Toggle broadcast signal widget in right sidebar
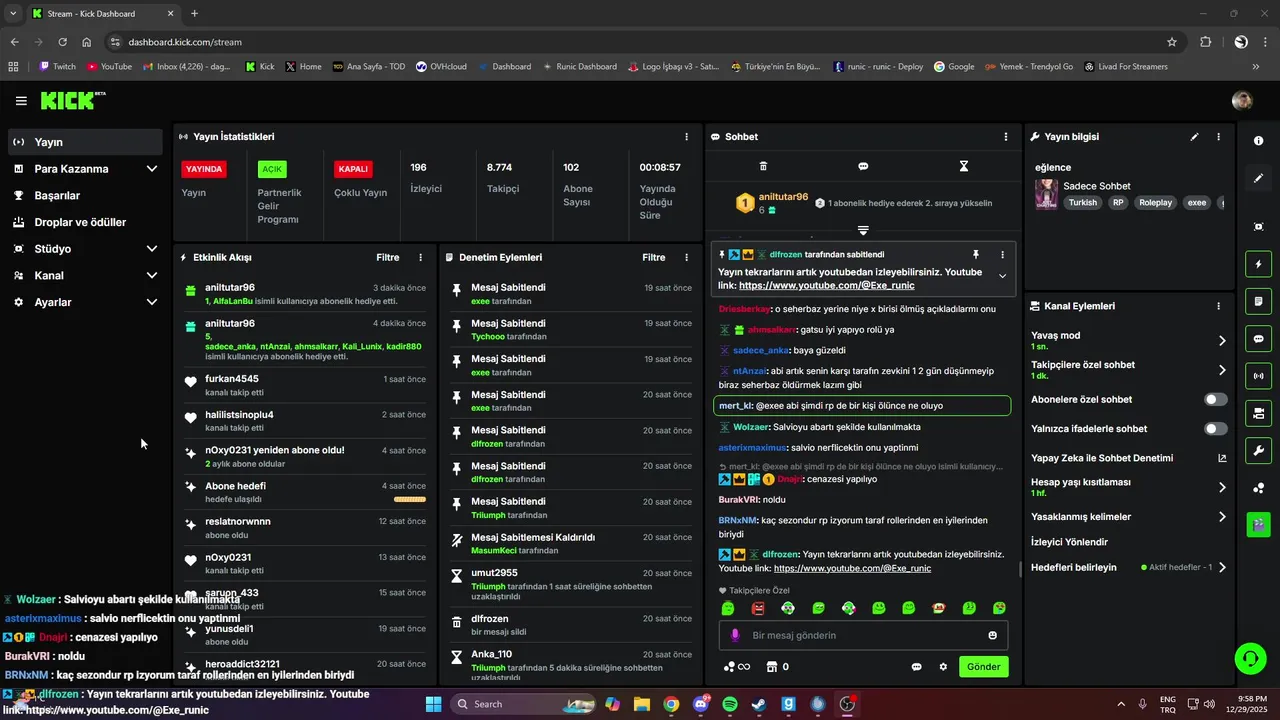This screenshot has height=720, width=1280. pyautogui.click(x=1258, y=376)
